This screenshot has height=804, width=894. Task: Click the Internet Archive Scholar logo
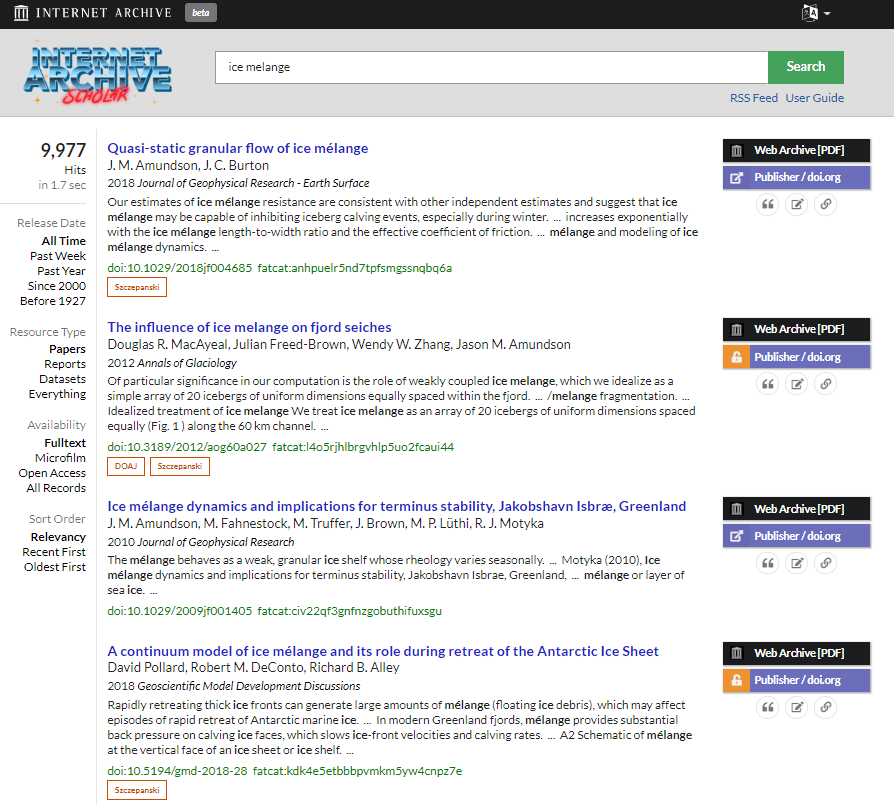click(x=99, y=72)
